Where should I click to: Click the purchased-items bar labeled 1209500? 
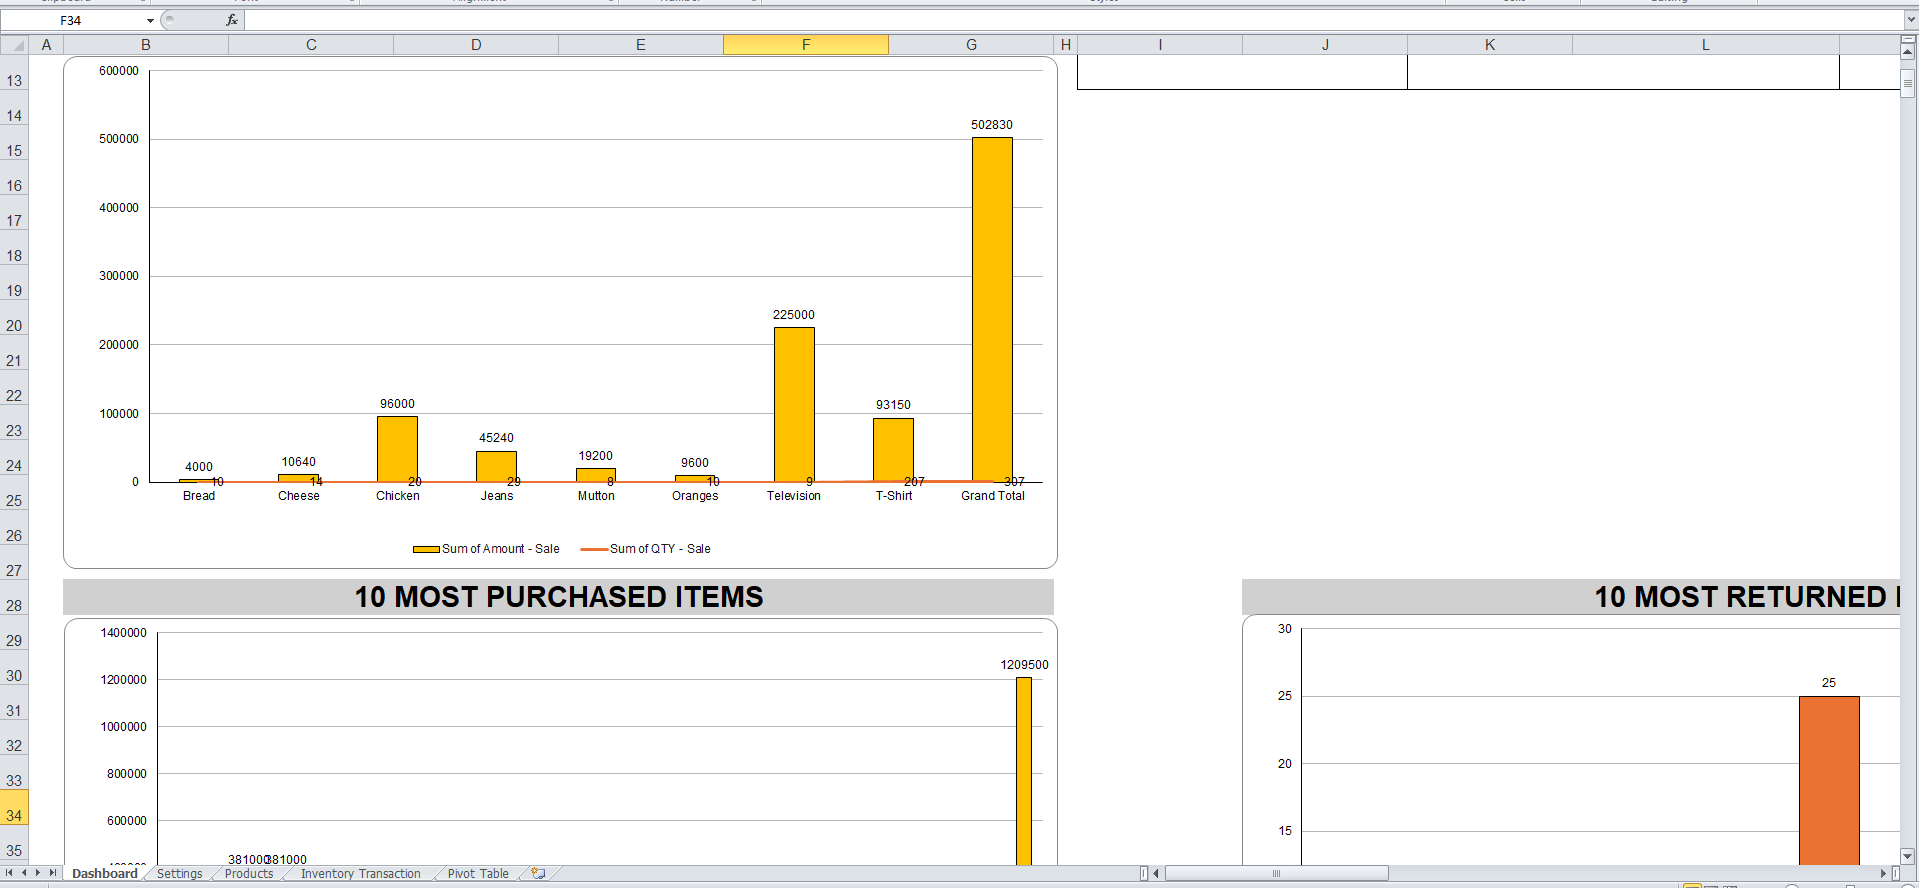pos(1024,771)
